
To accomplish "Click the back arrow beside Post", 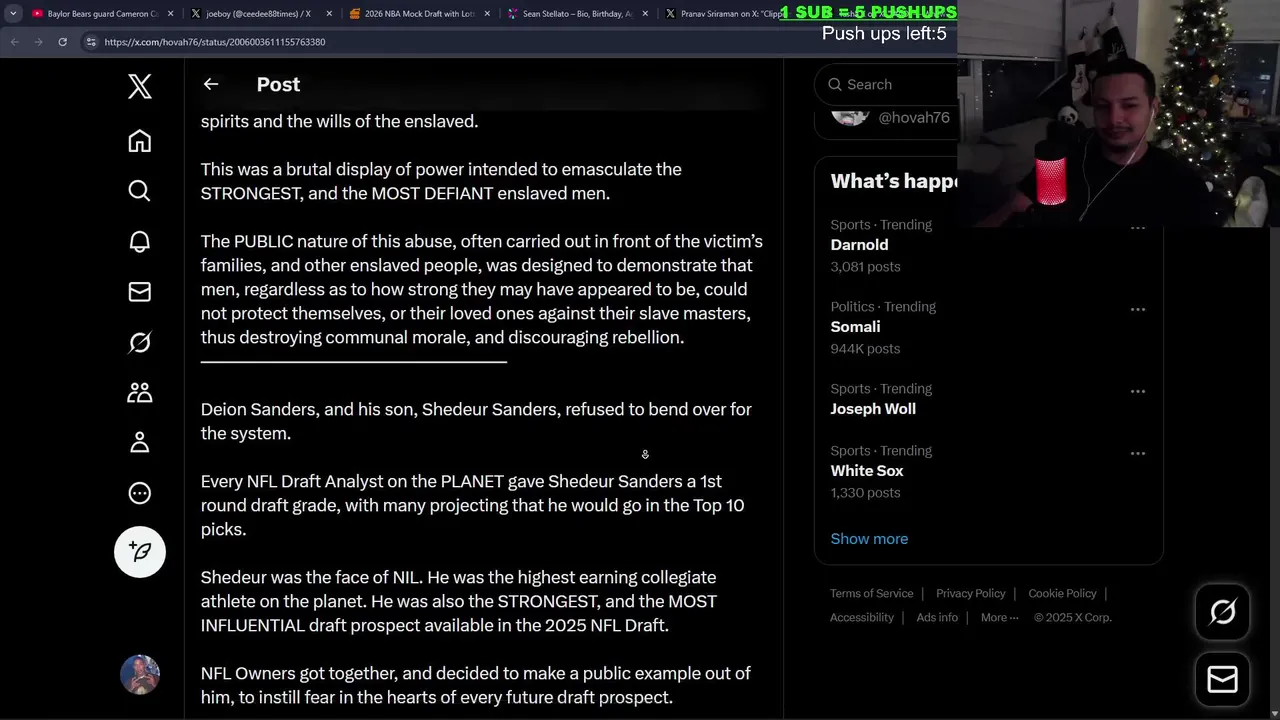I will click(x=211, y=84).
